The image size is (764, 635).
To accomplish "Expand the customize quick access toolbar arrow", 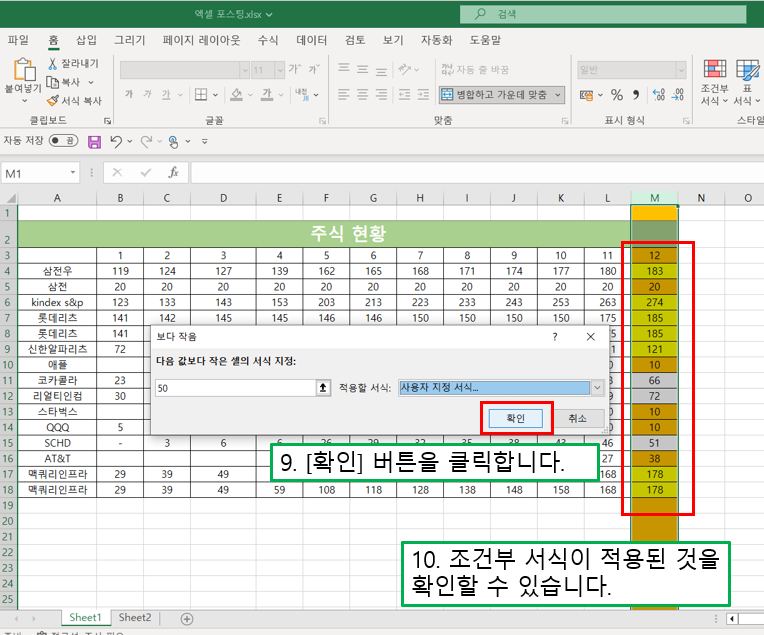I will tap(205, 142).
